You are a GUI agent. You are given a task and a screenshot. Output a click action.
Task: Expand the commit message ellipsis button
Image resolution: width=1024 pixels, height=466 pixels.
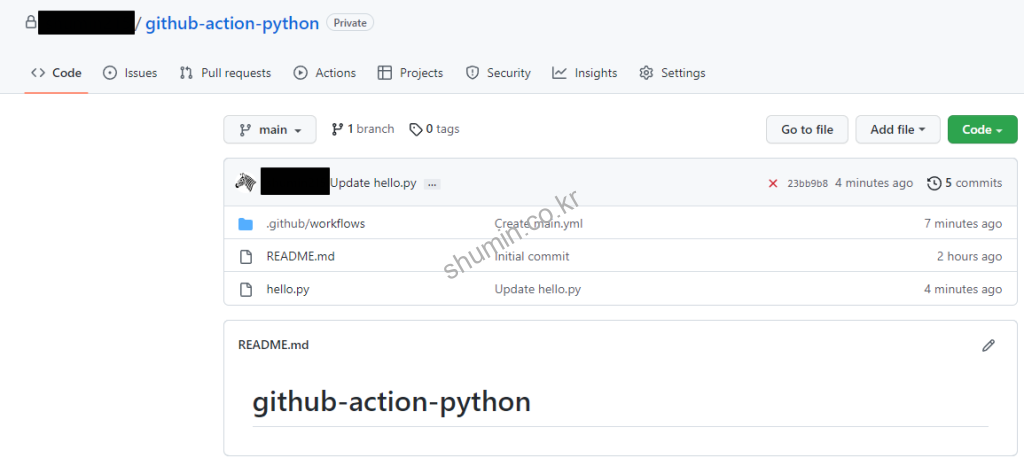pos(432,184)
